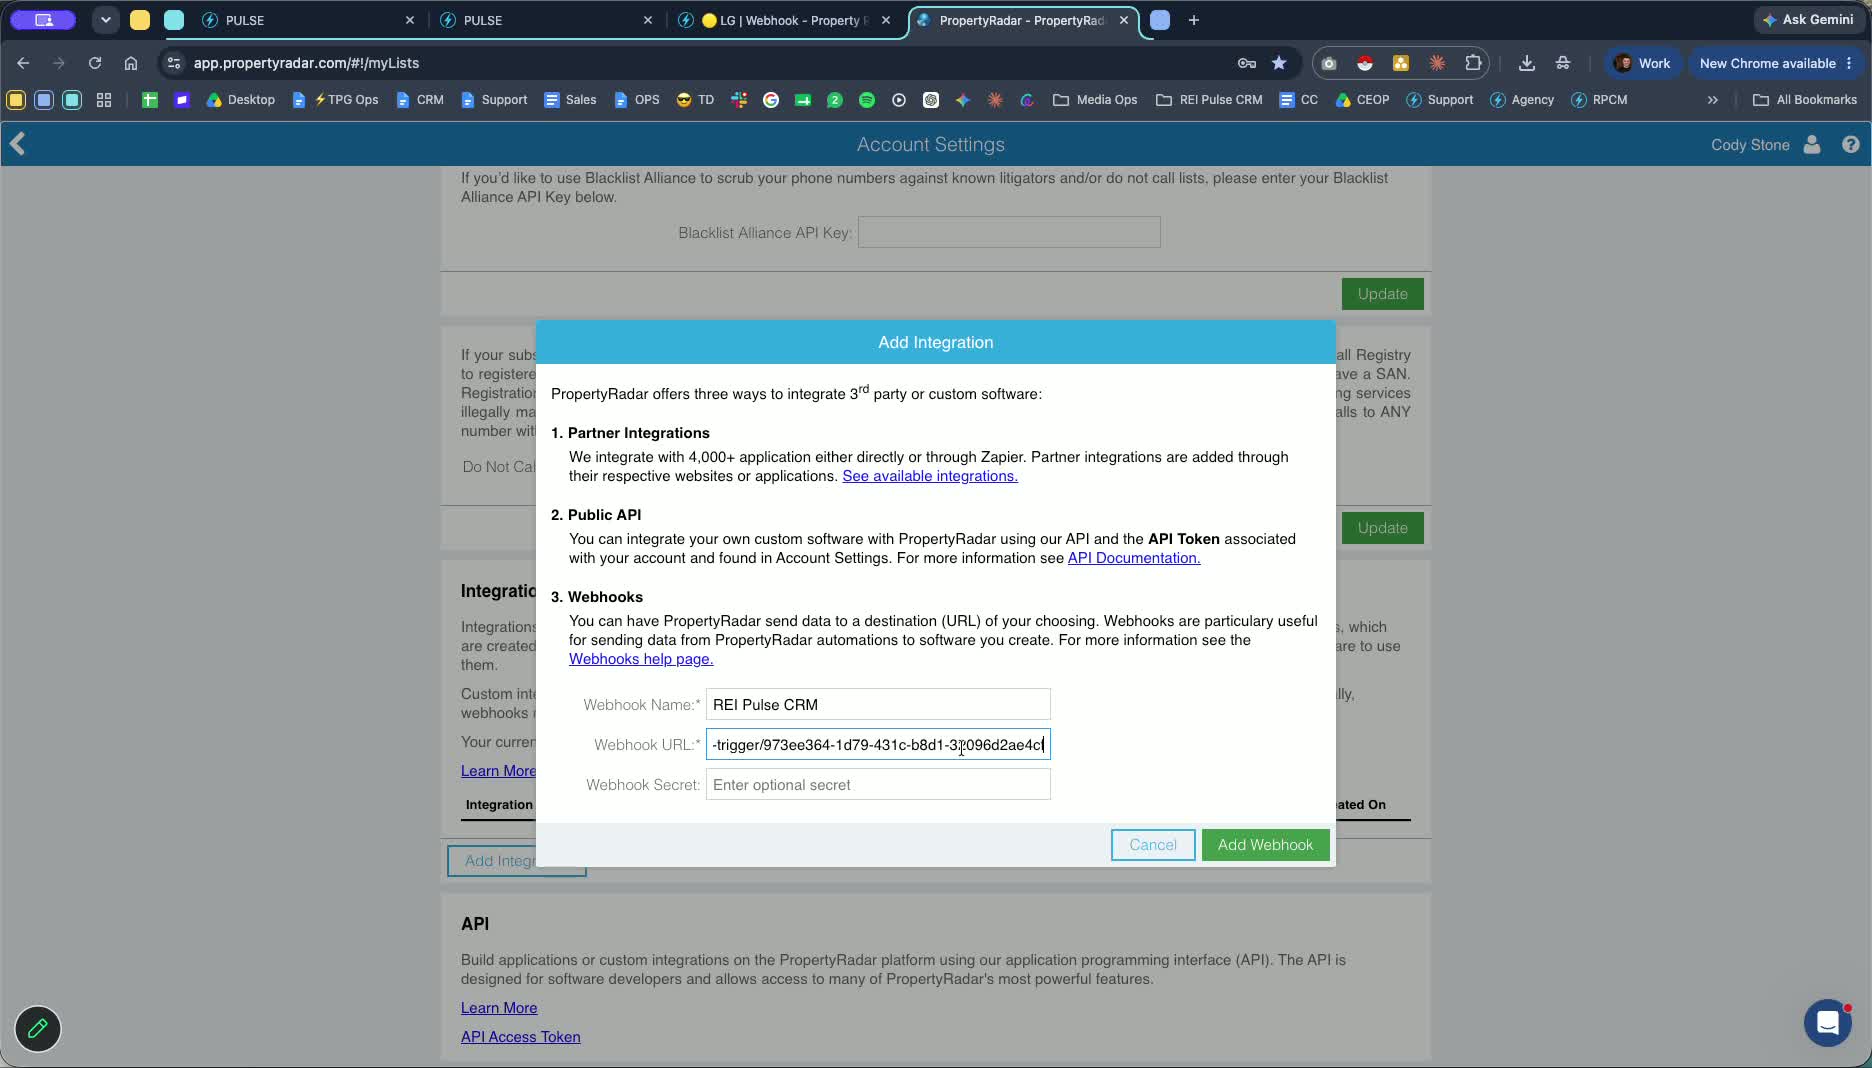Click the Pokeball extension icon

pos(1365,63)
